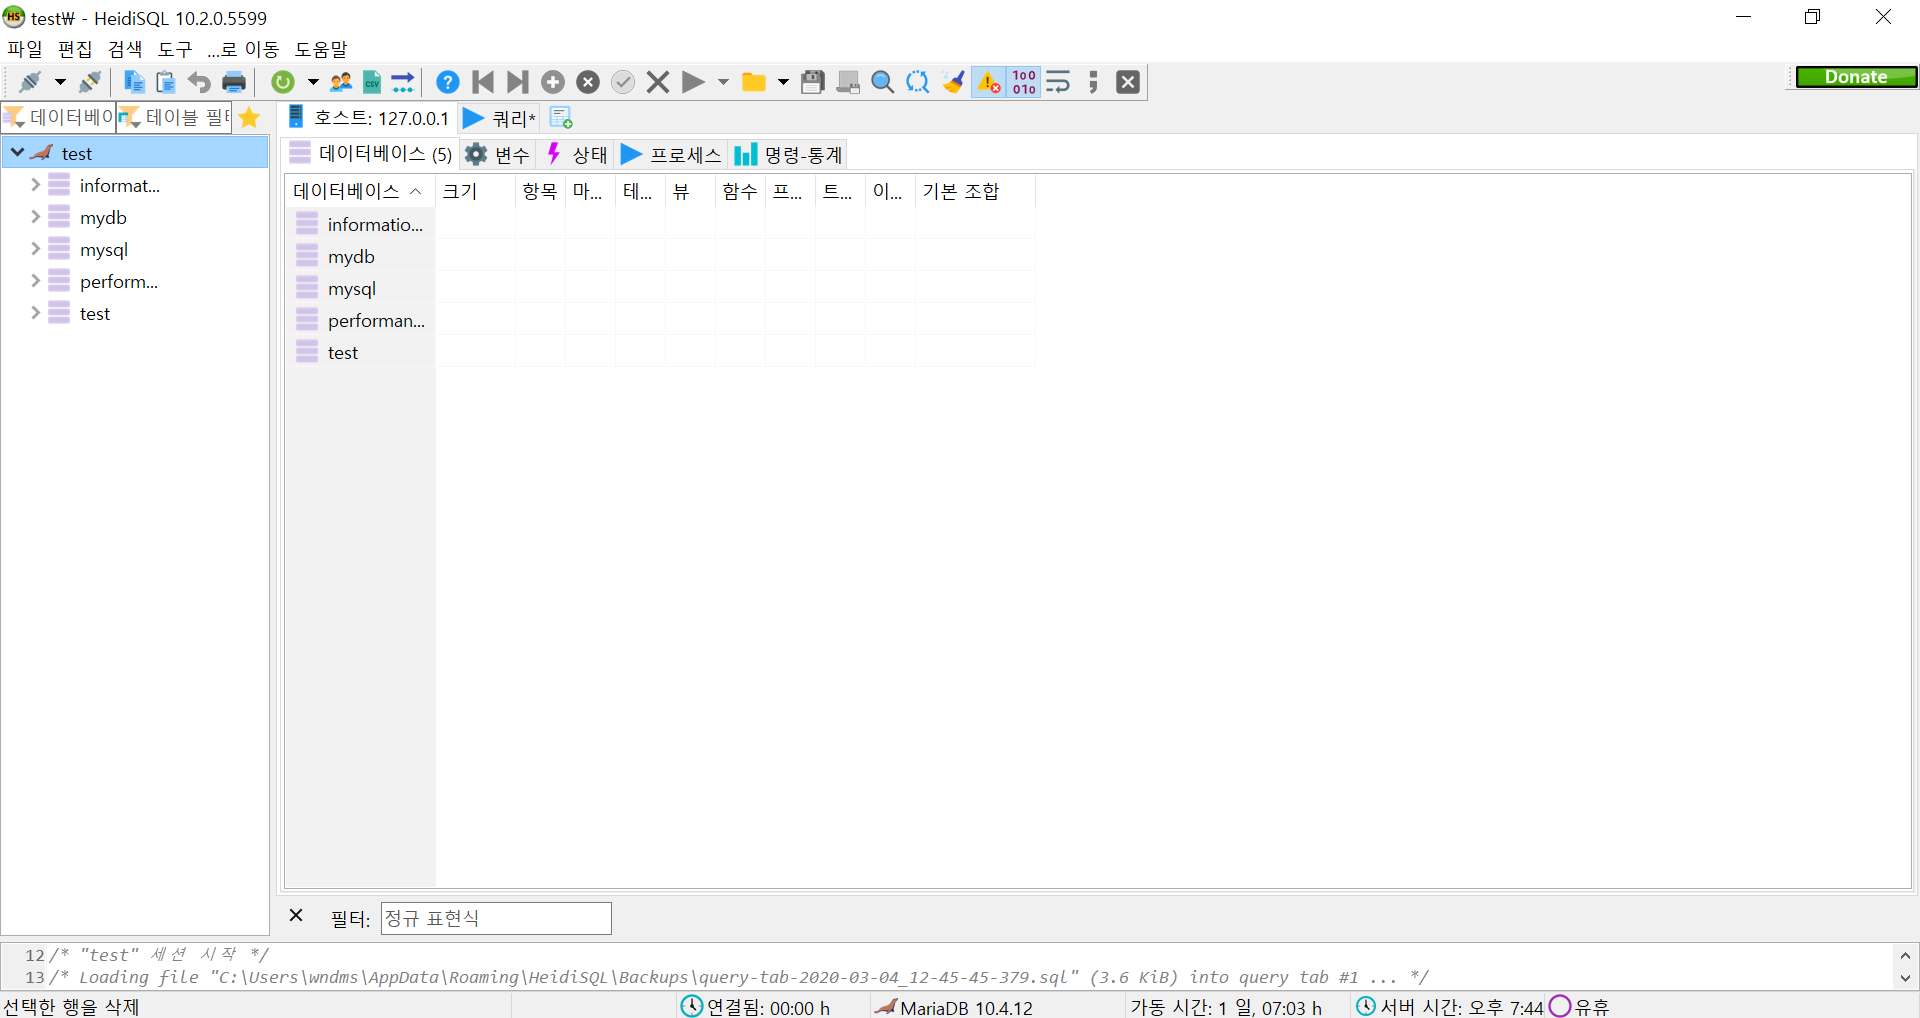
Task: Toggle the favorites star filter
Action: tap(250, 117)
